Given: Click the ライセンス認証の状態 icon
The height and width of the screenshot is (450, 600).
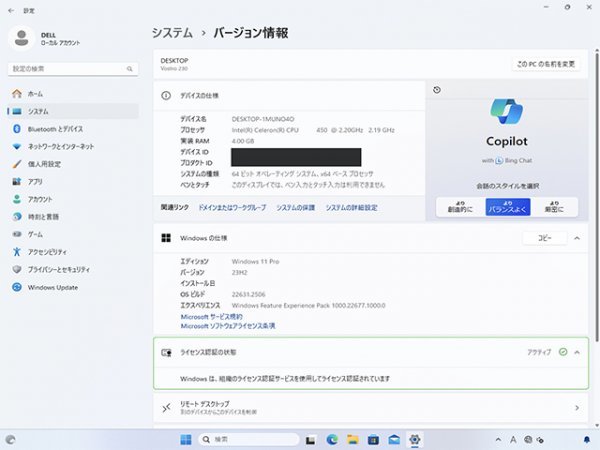Looking at the screenshot, I should point(166,352).
